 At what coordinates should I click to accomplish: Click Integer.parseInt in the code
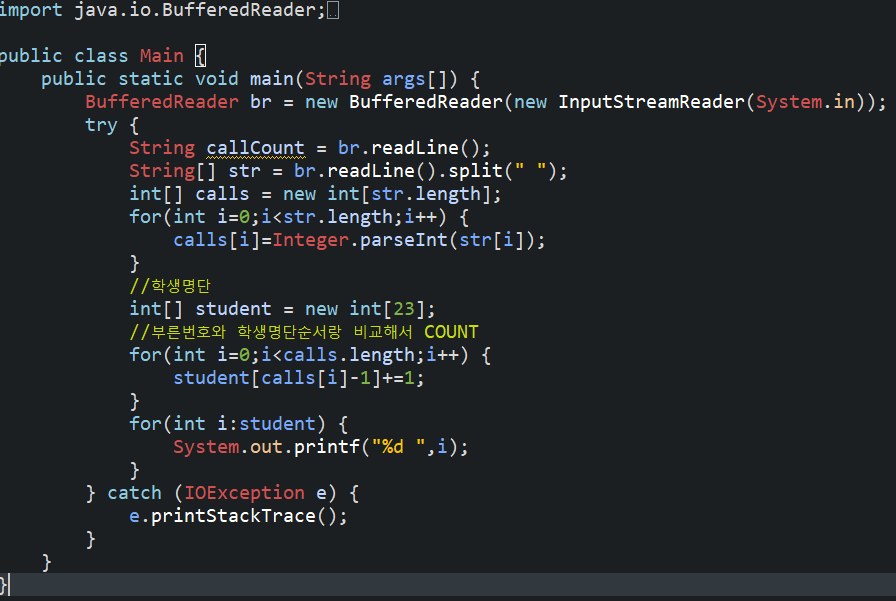click(359, 240)
